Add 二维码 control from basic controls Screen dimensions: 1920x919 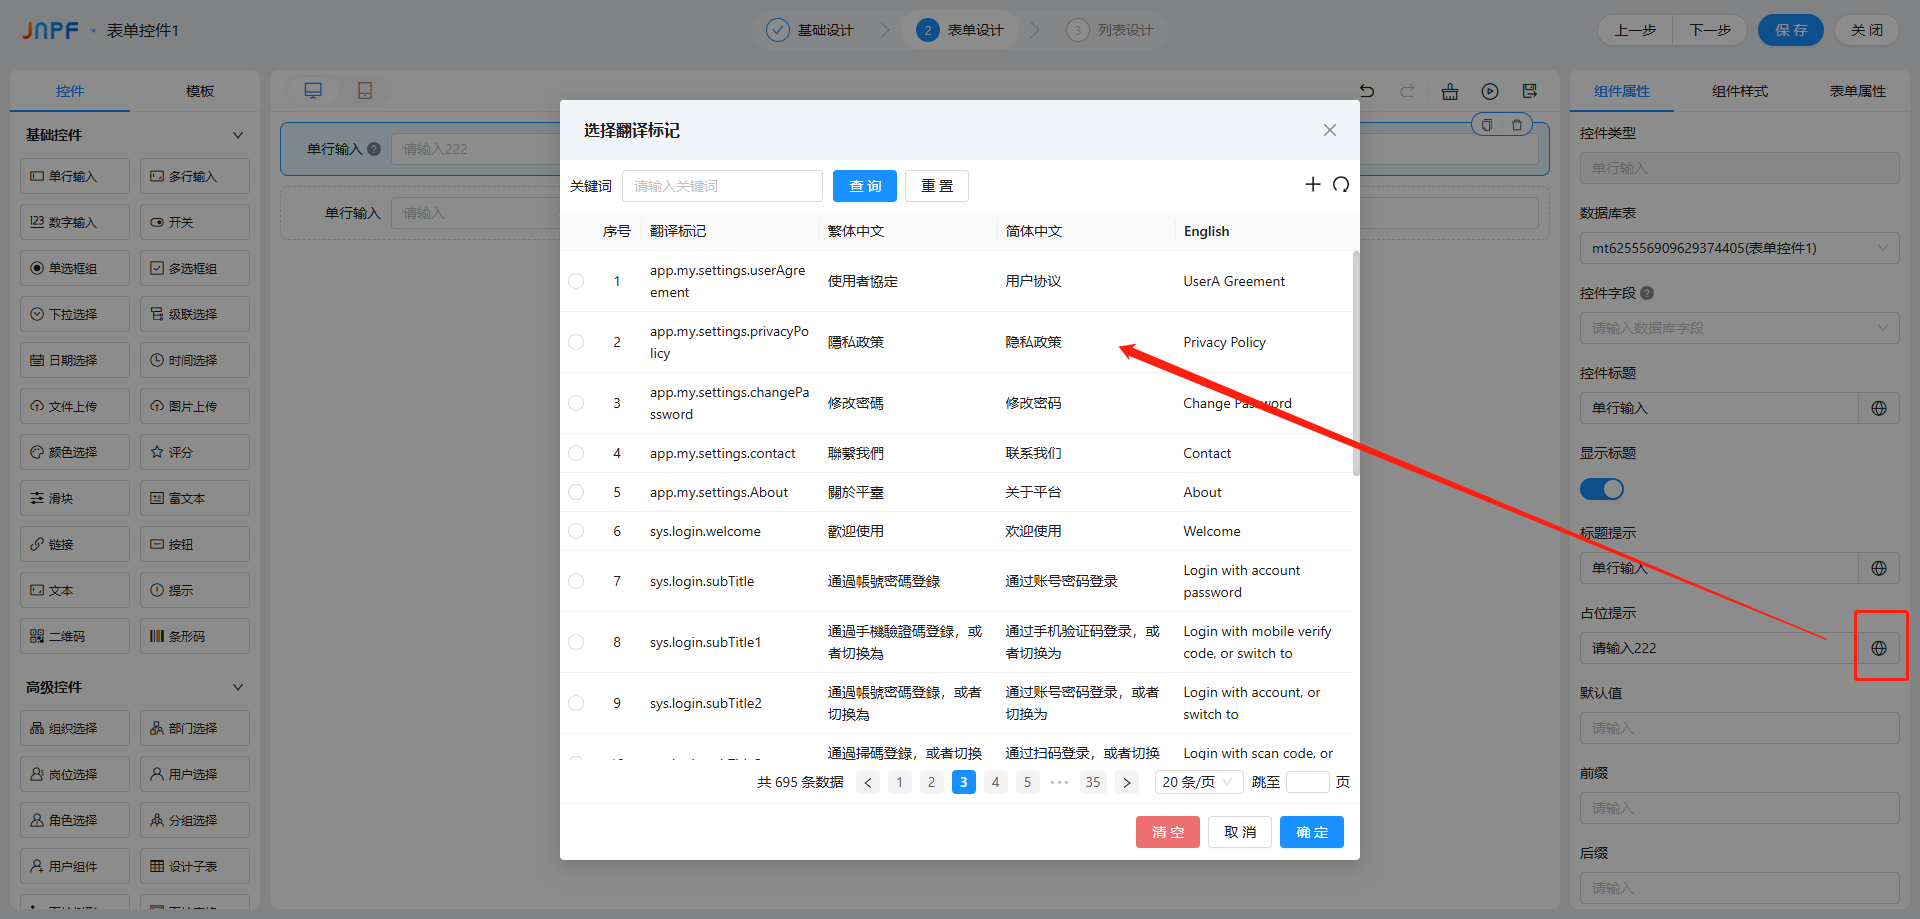[75, 636]
